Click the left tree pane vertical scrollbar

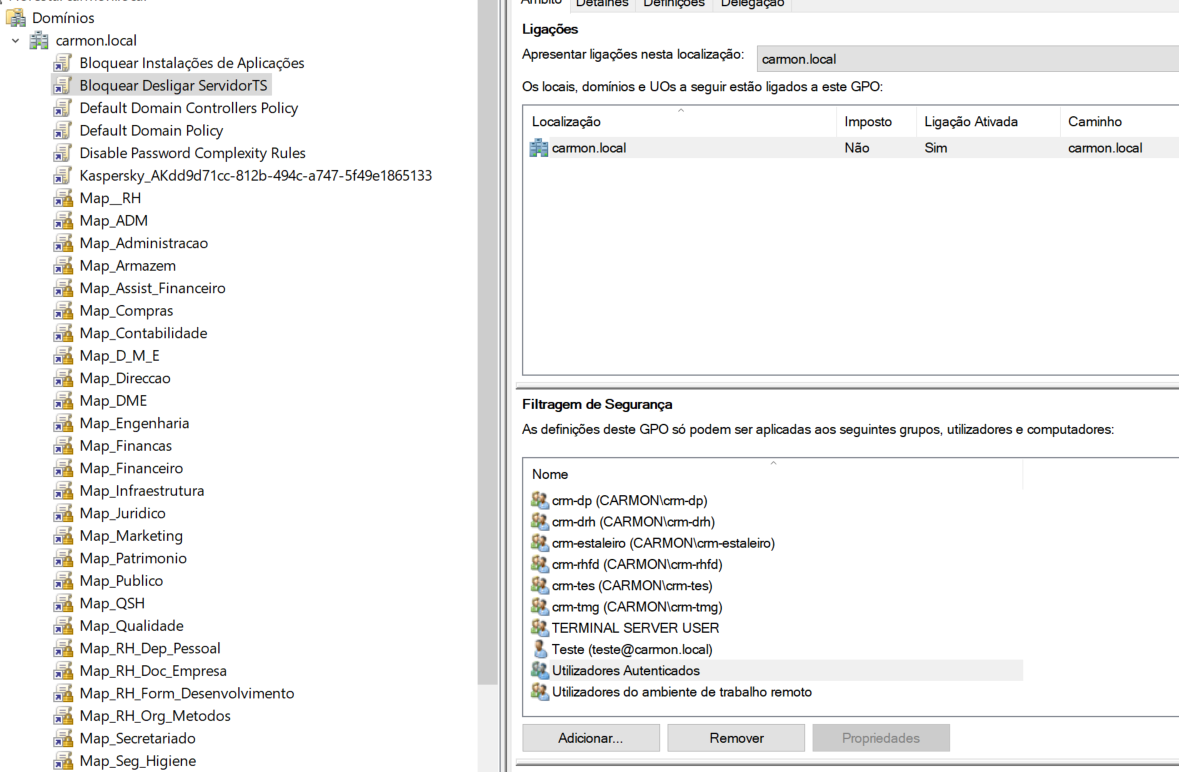click(487, 342)
